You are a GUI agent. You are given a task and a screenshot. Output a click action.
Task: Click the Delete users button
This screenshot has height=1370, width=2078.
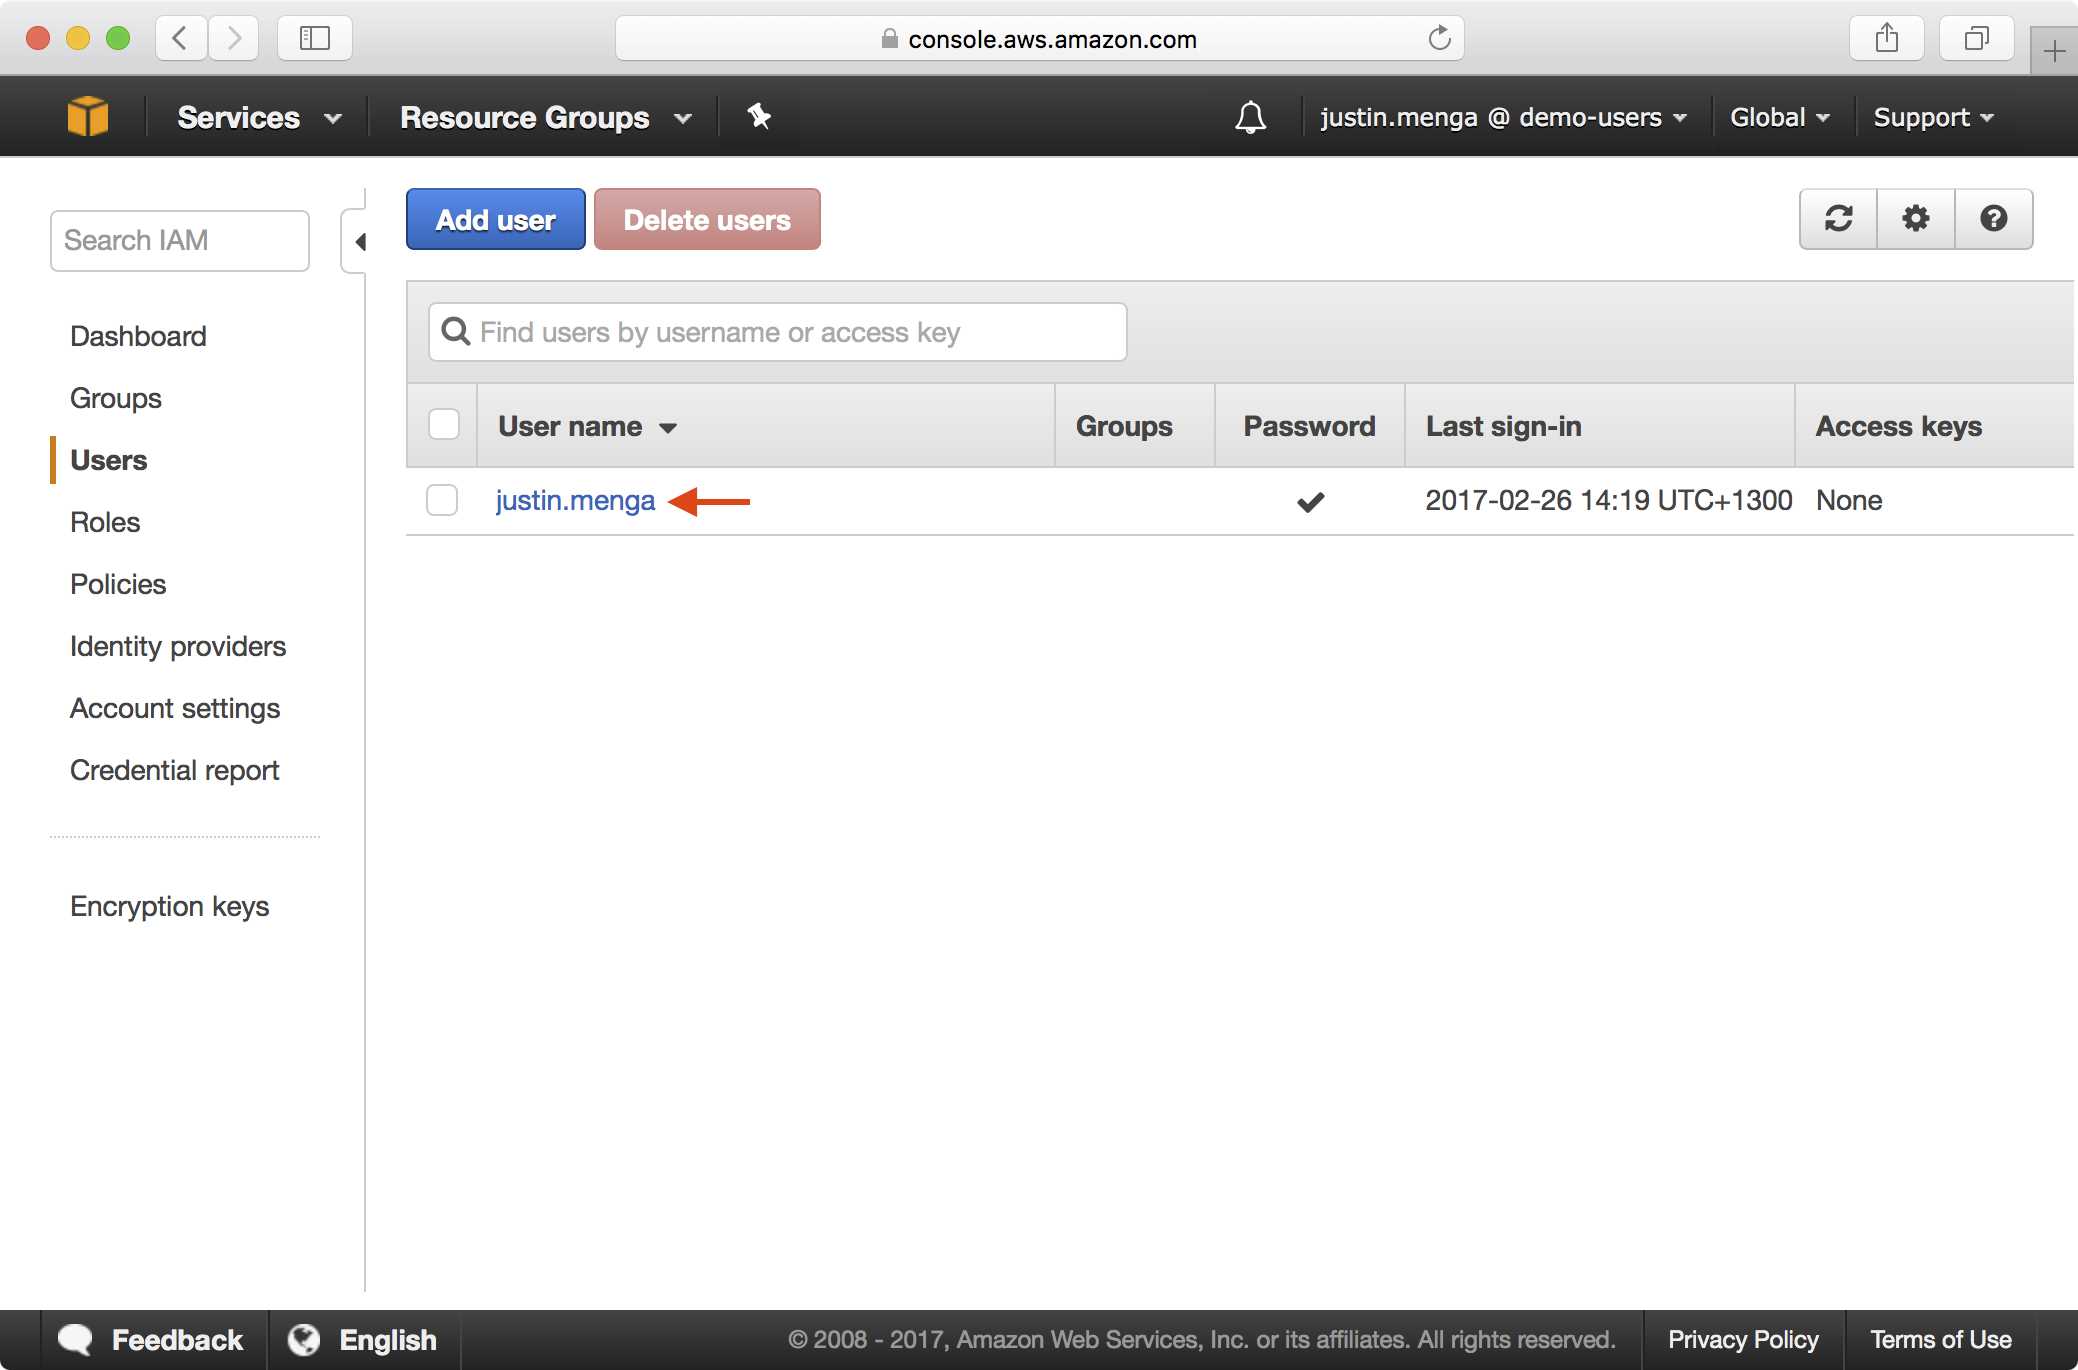pos(706,220)
